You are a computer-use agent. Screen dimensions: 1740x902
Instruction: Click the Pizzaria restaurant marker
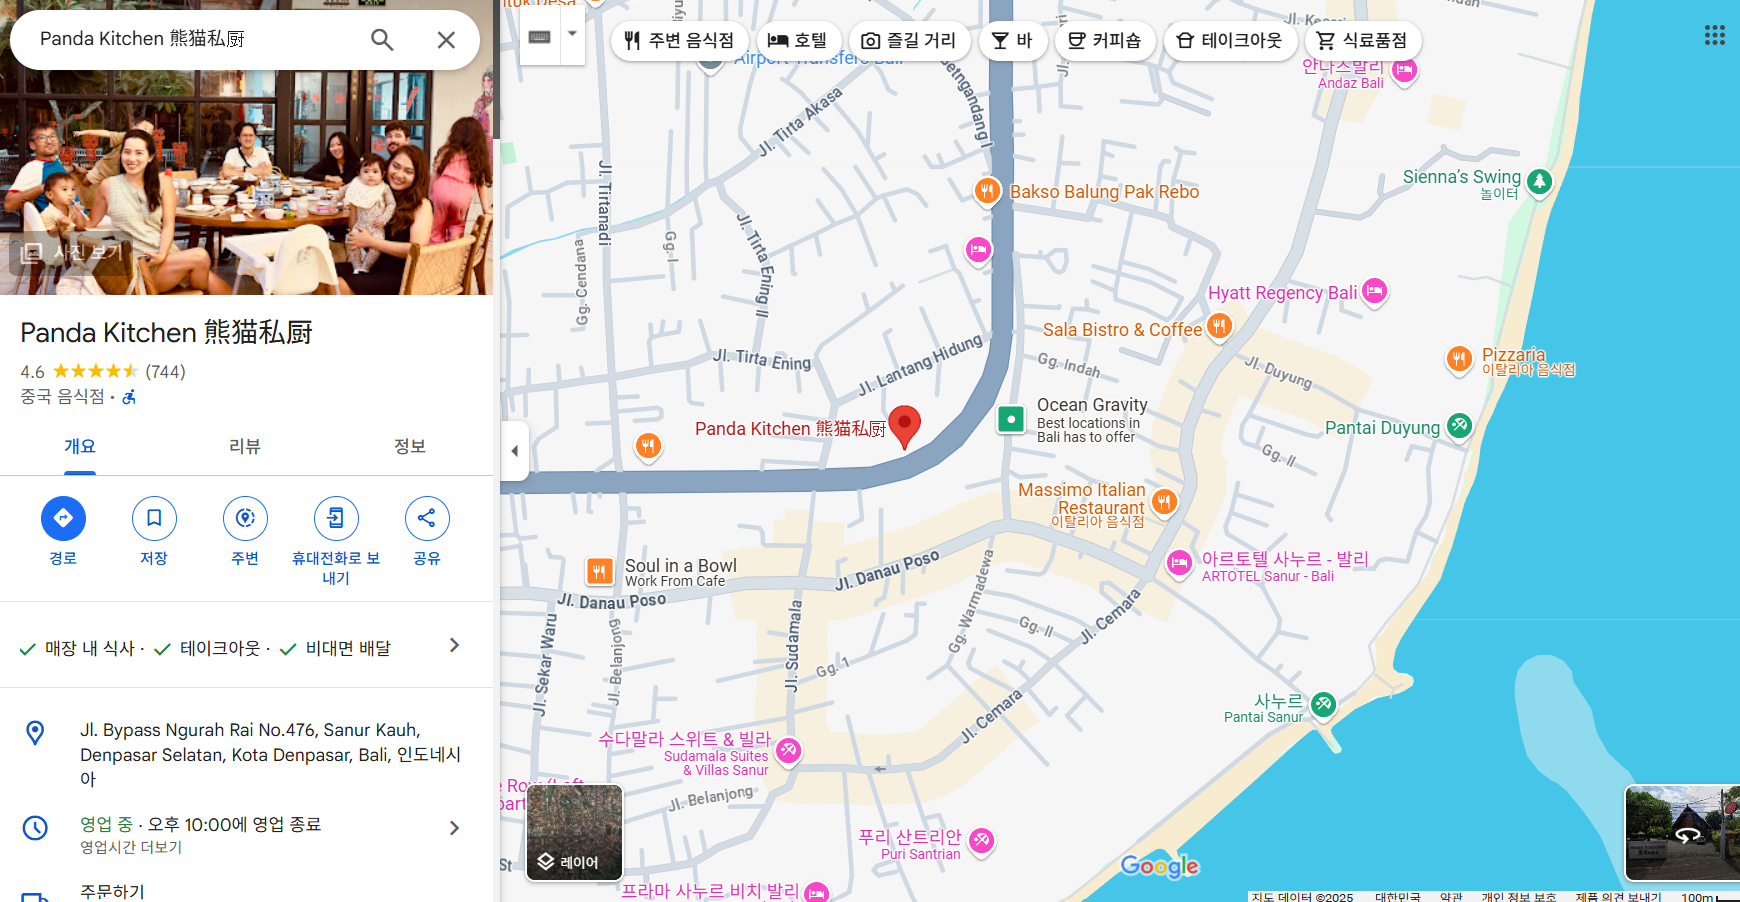pyautogui.click(x=1459, y=359)
